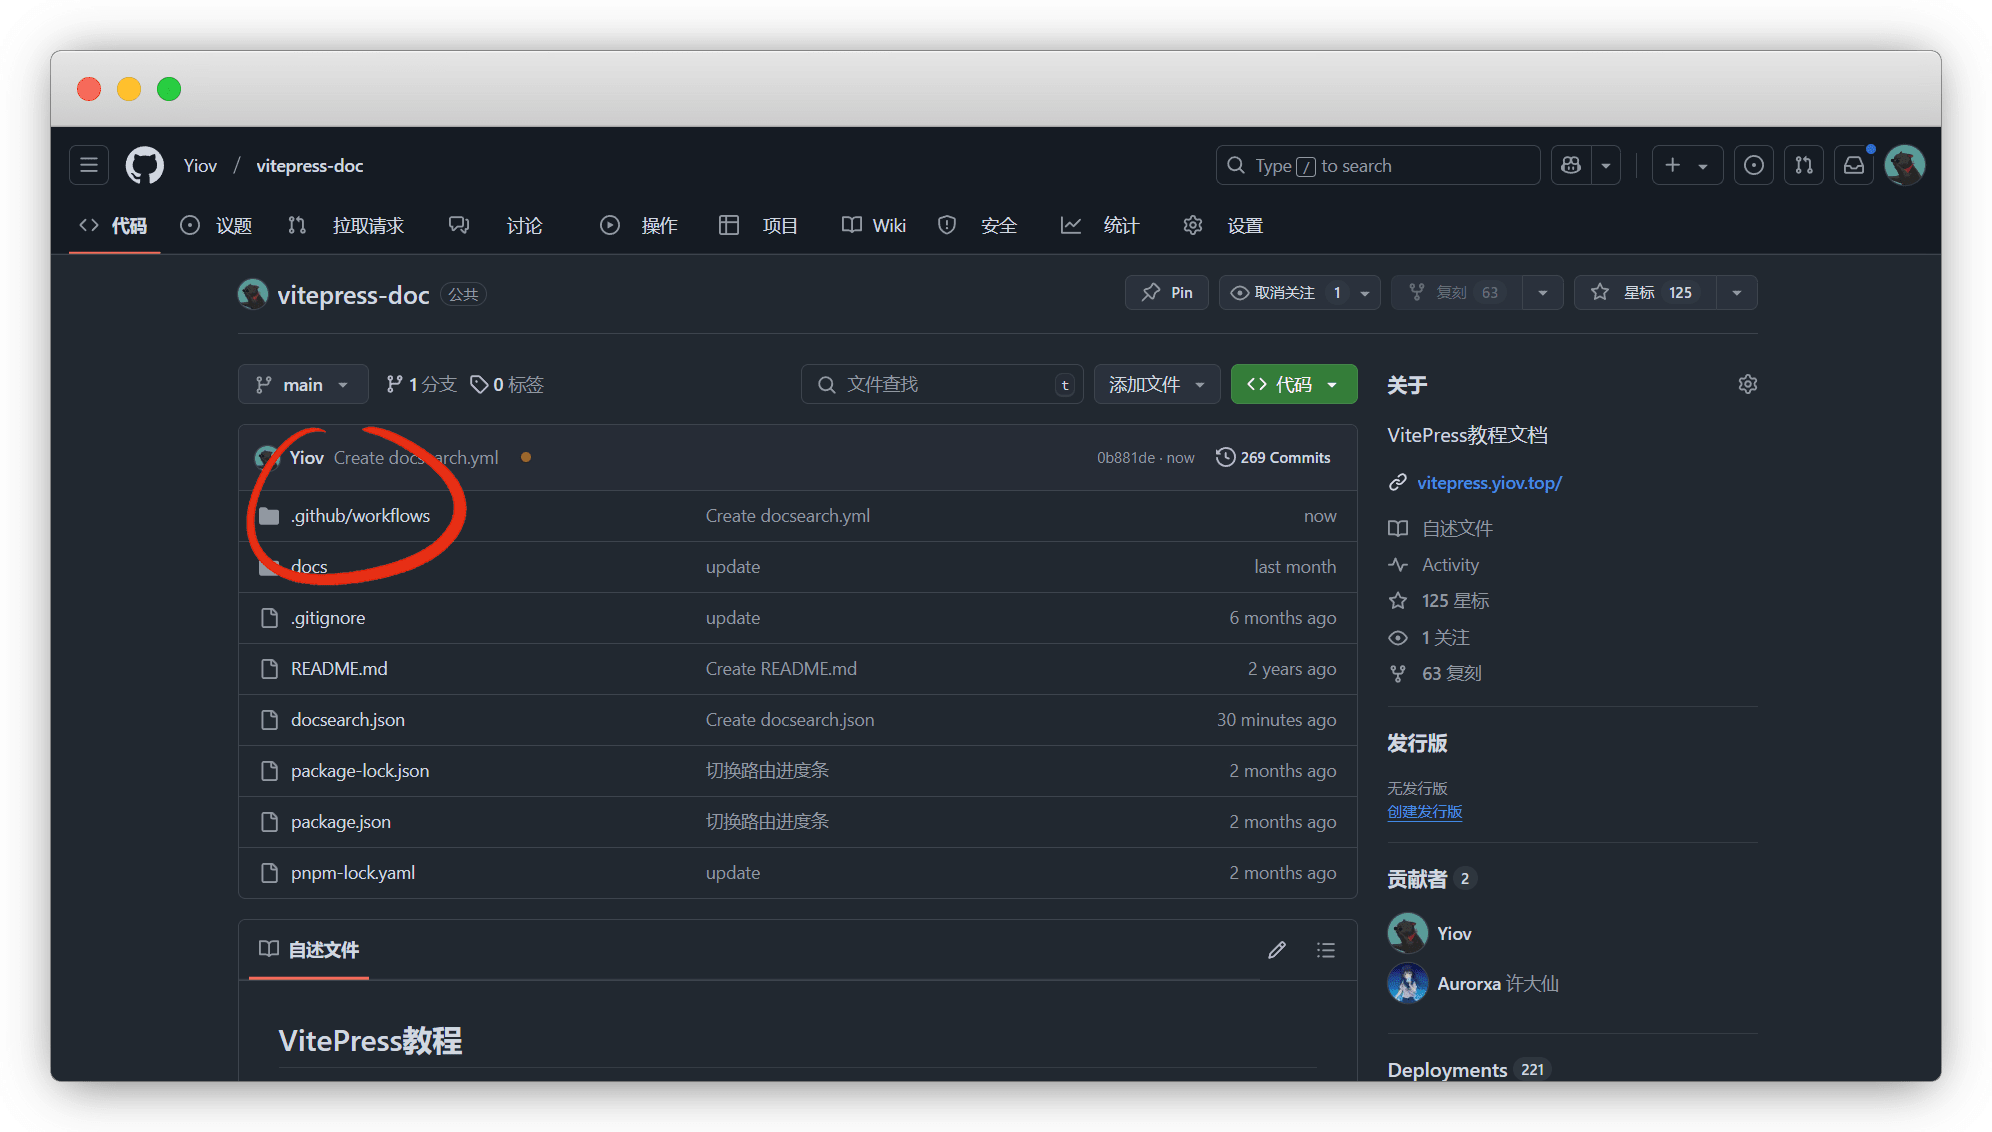The width and height of the screenshot is (1992, 1132).
Task: Click the GitHub logo icon
Action: (x=145, y=165)
